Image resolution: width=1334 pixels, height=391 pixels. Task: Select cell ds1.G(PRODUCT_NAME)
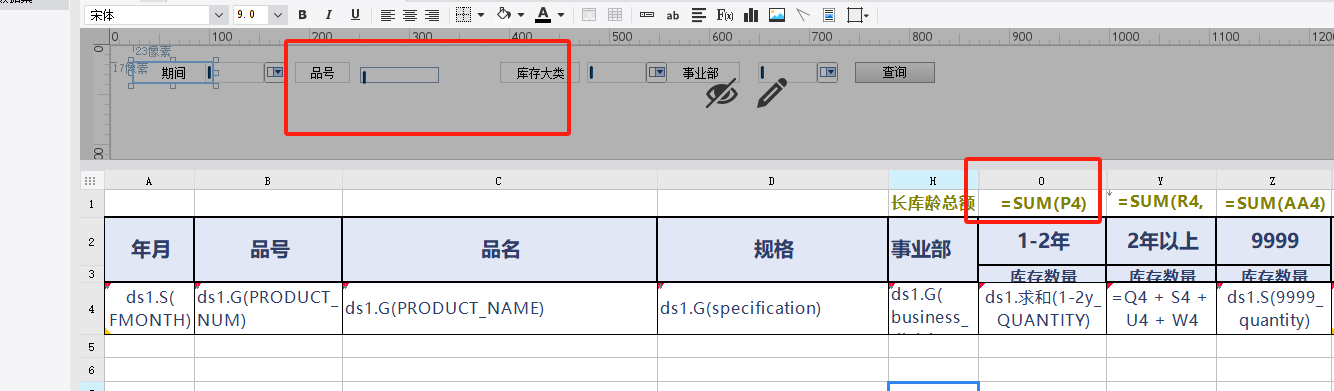500,308
